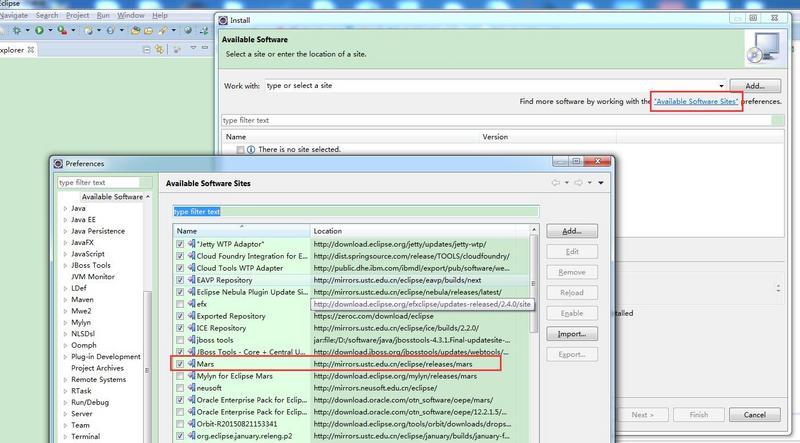Open the Project menu
Screen dimensions: 800x443
coord(78,15)
